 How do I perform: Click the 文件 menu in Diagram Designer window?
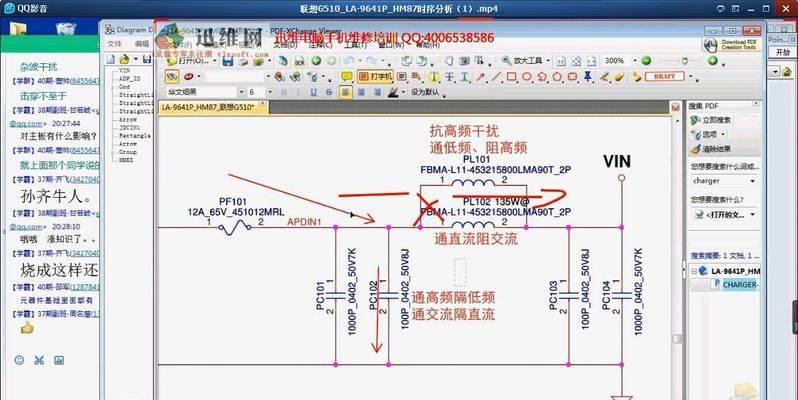point(115,44)
